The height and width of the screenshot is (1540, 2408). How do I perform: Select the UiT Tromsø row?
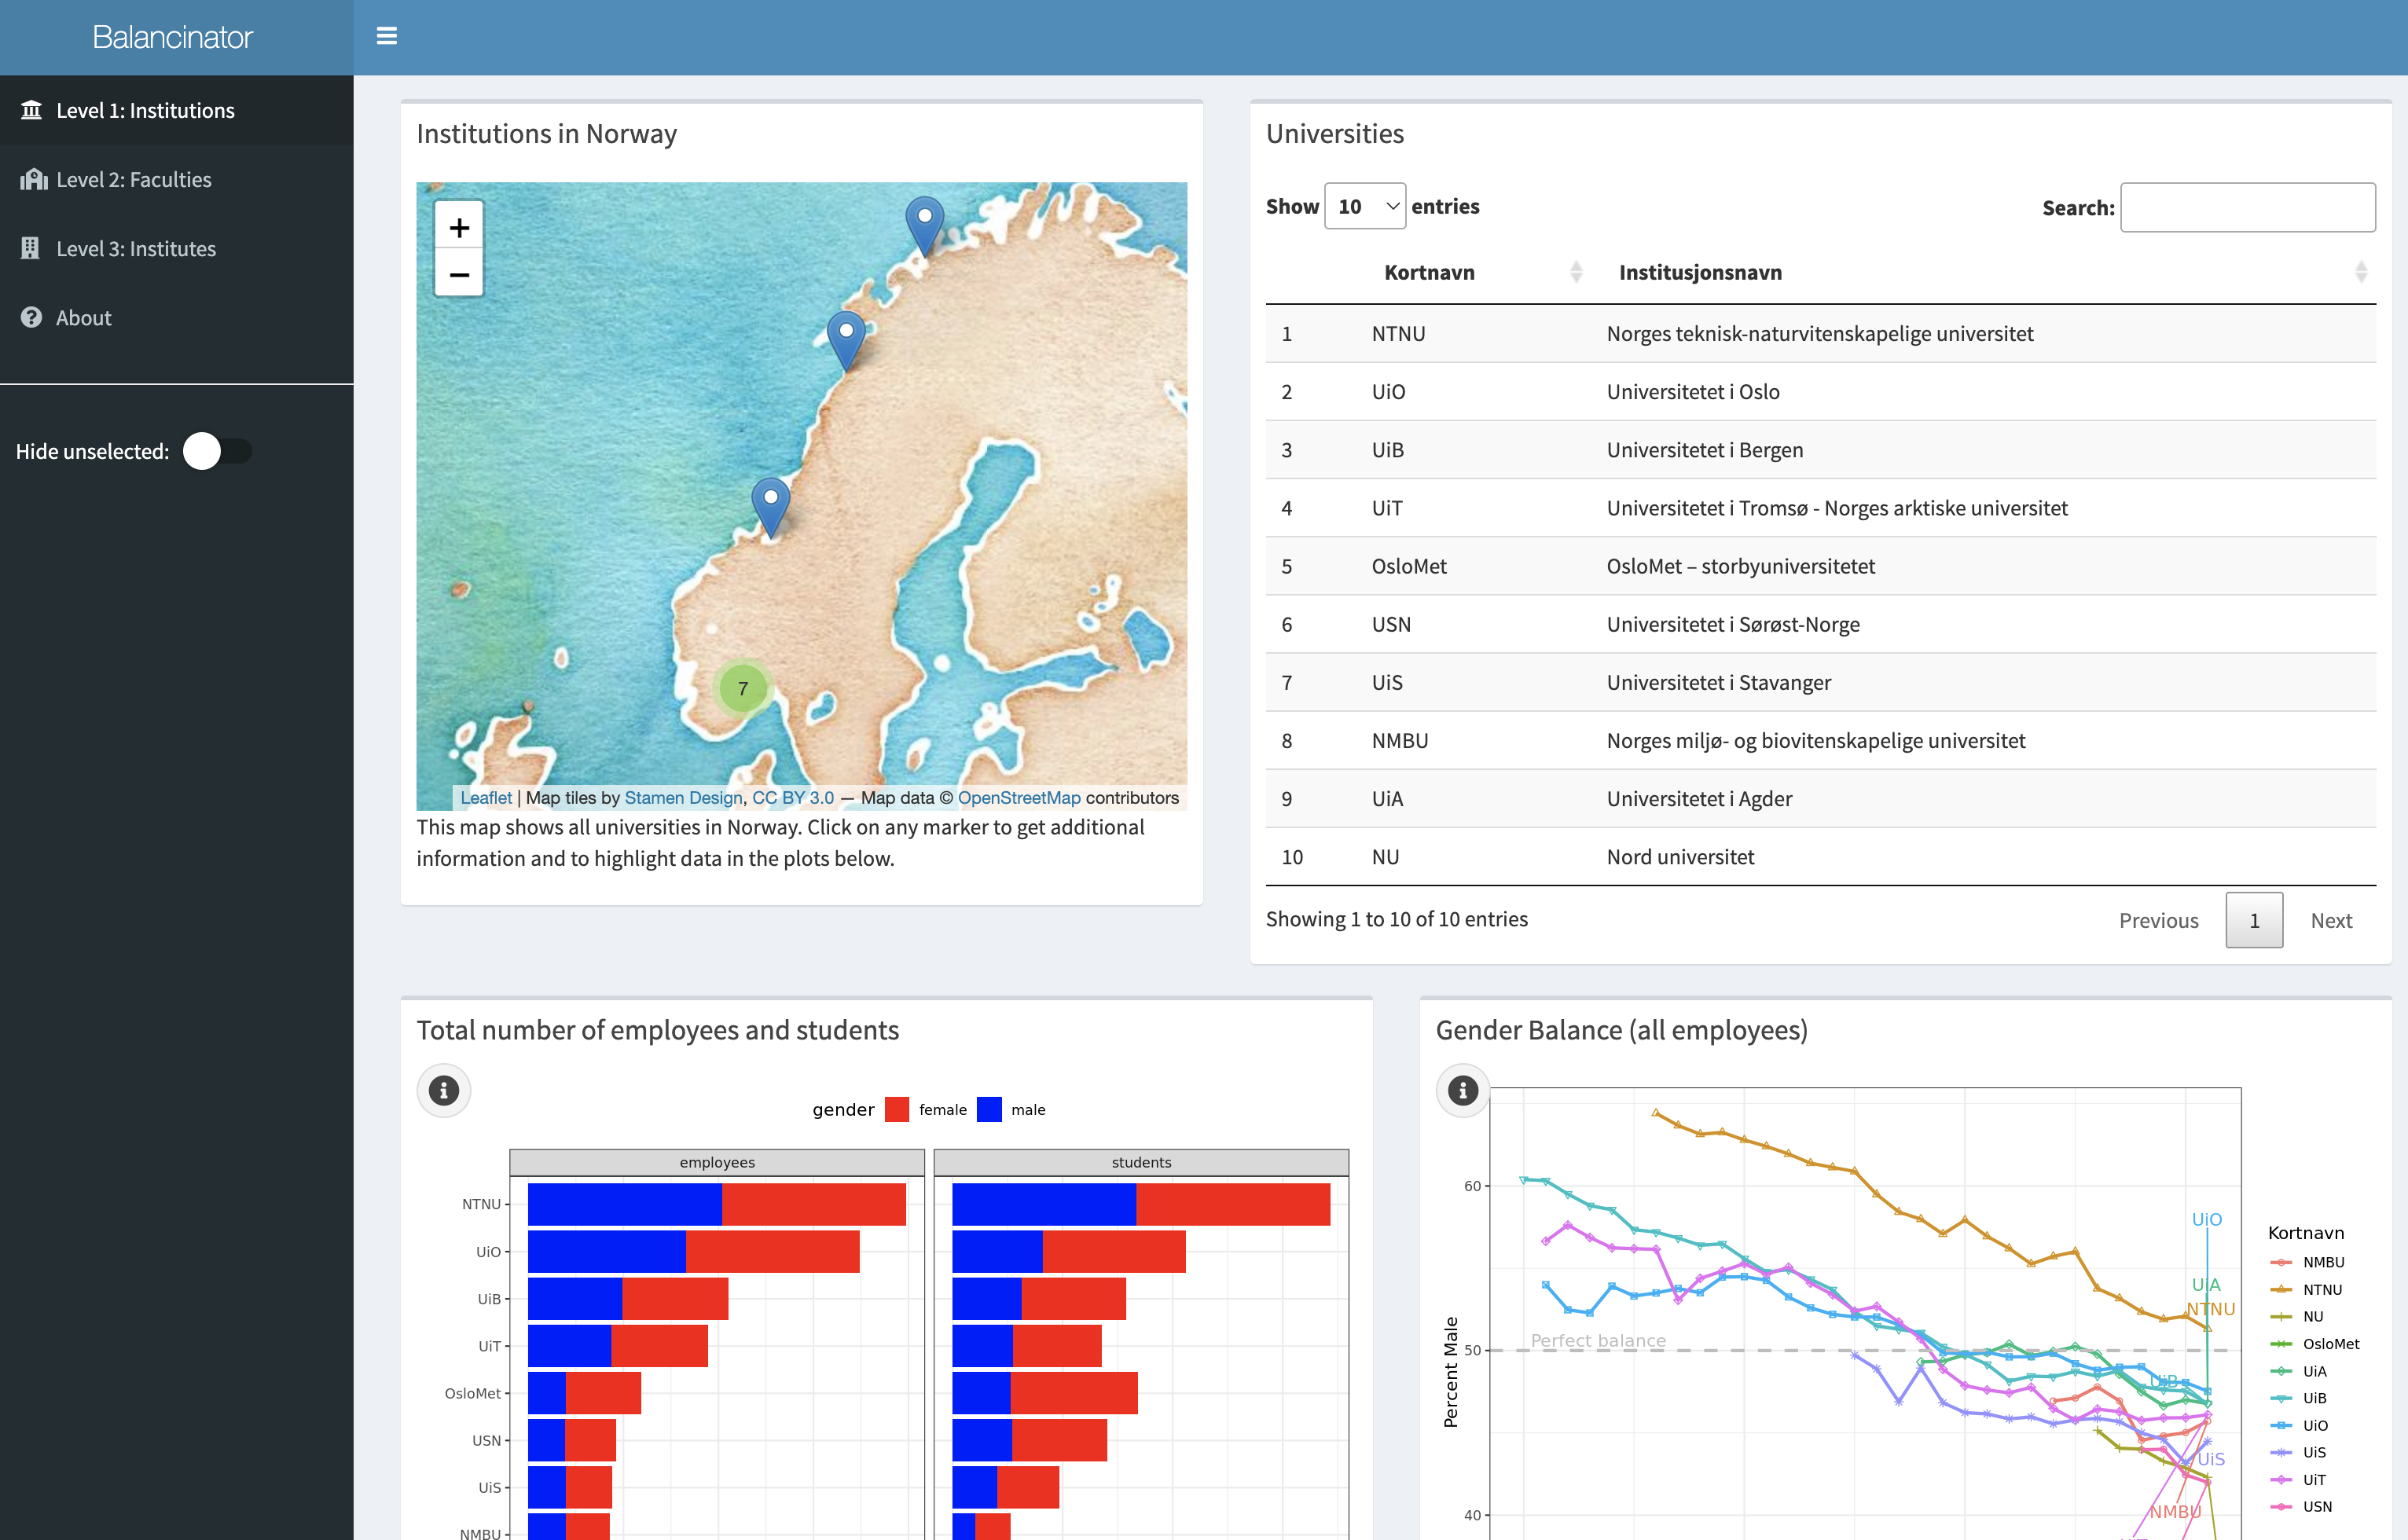coord(1820,507)
